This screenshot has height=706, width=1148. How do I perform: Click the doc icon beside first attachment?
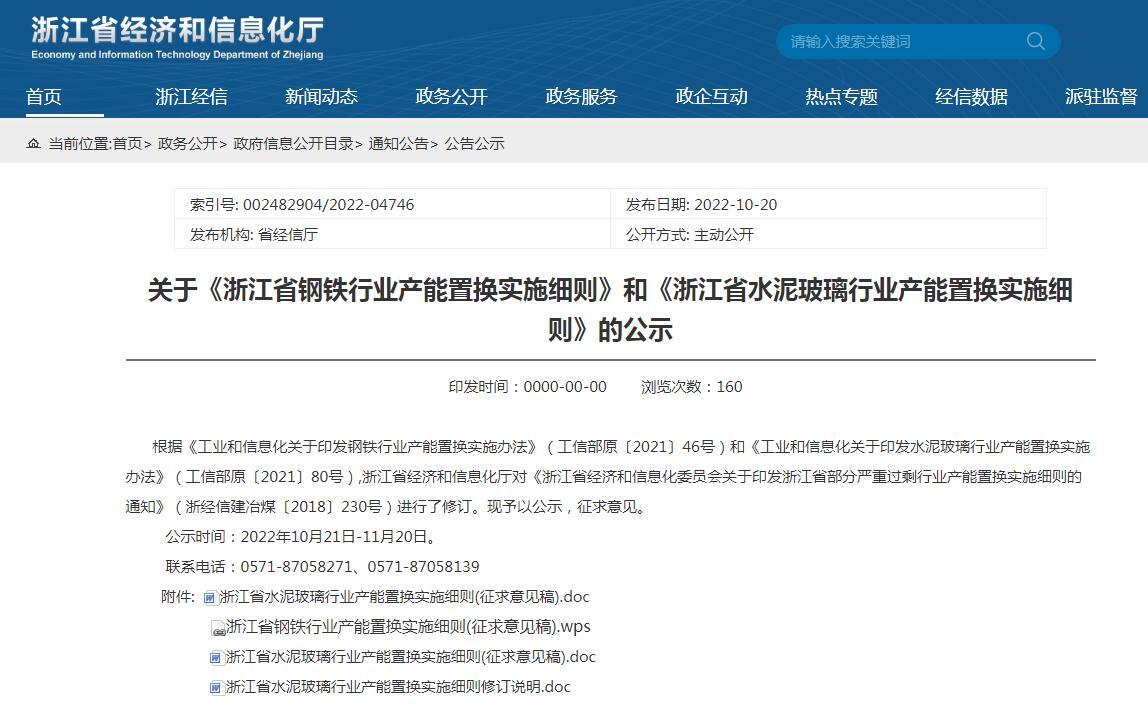[210, 598]
